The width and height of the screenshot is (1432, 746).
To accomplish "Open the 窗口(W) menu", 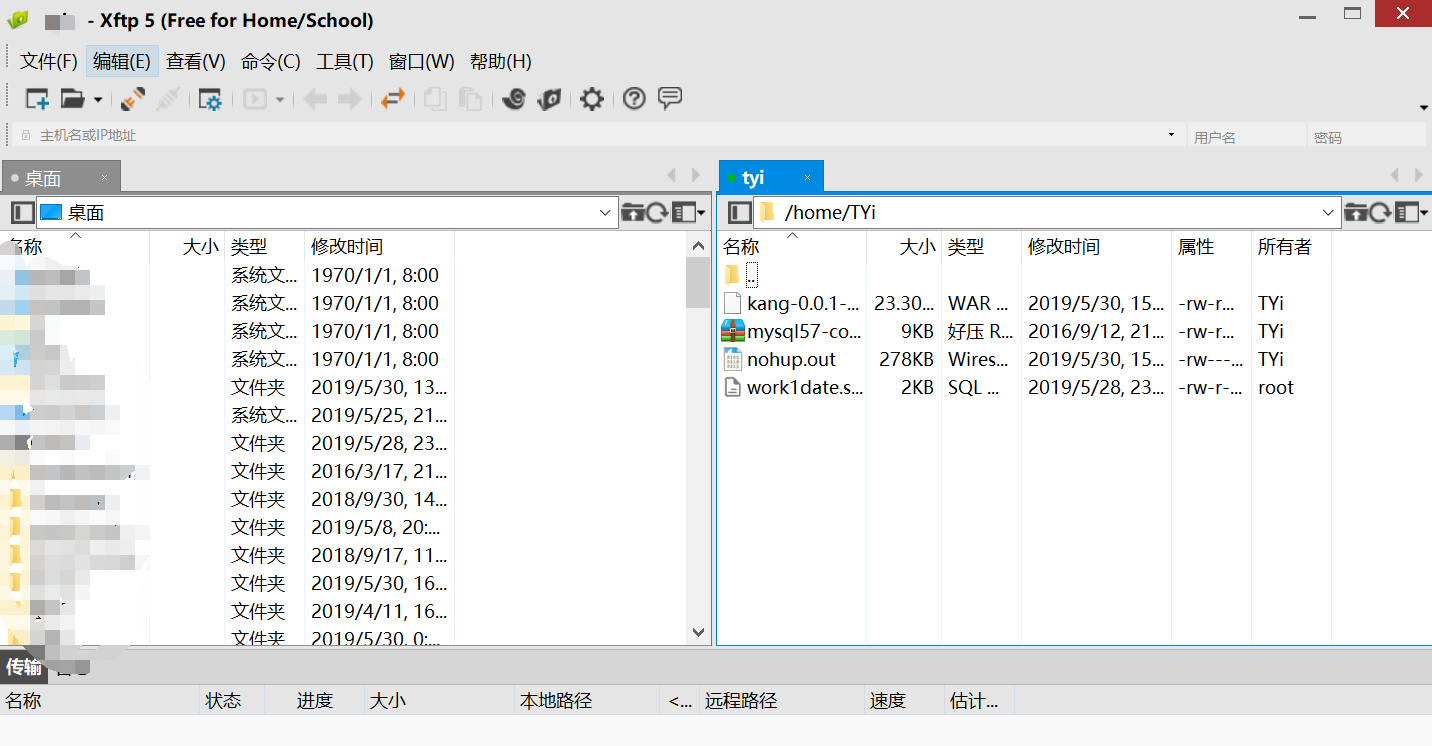I will [x=422, y=61].
